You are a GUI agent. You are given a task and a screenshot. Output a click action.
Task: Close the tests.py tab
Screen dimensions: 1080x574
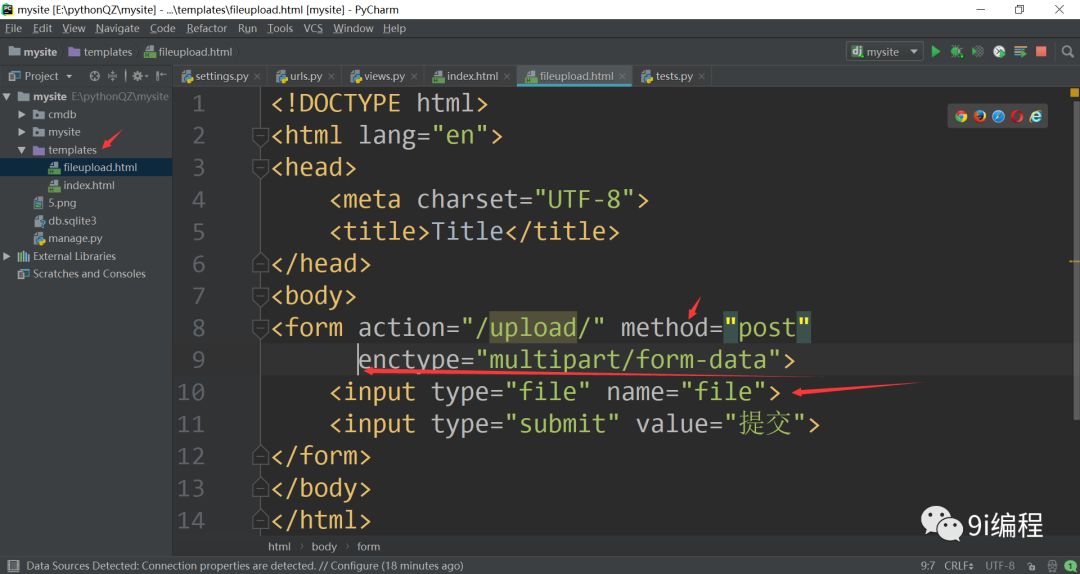point(702,76)
